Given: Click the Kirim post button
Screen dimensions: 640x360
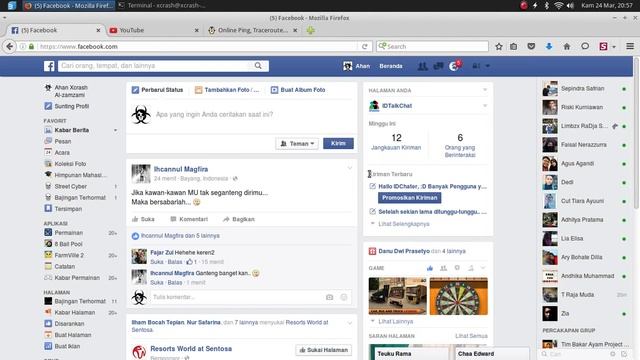Looking at the screenshot, I should pos(338,144).
